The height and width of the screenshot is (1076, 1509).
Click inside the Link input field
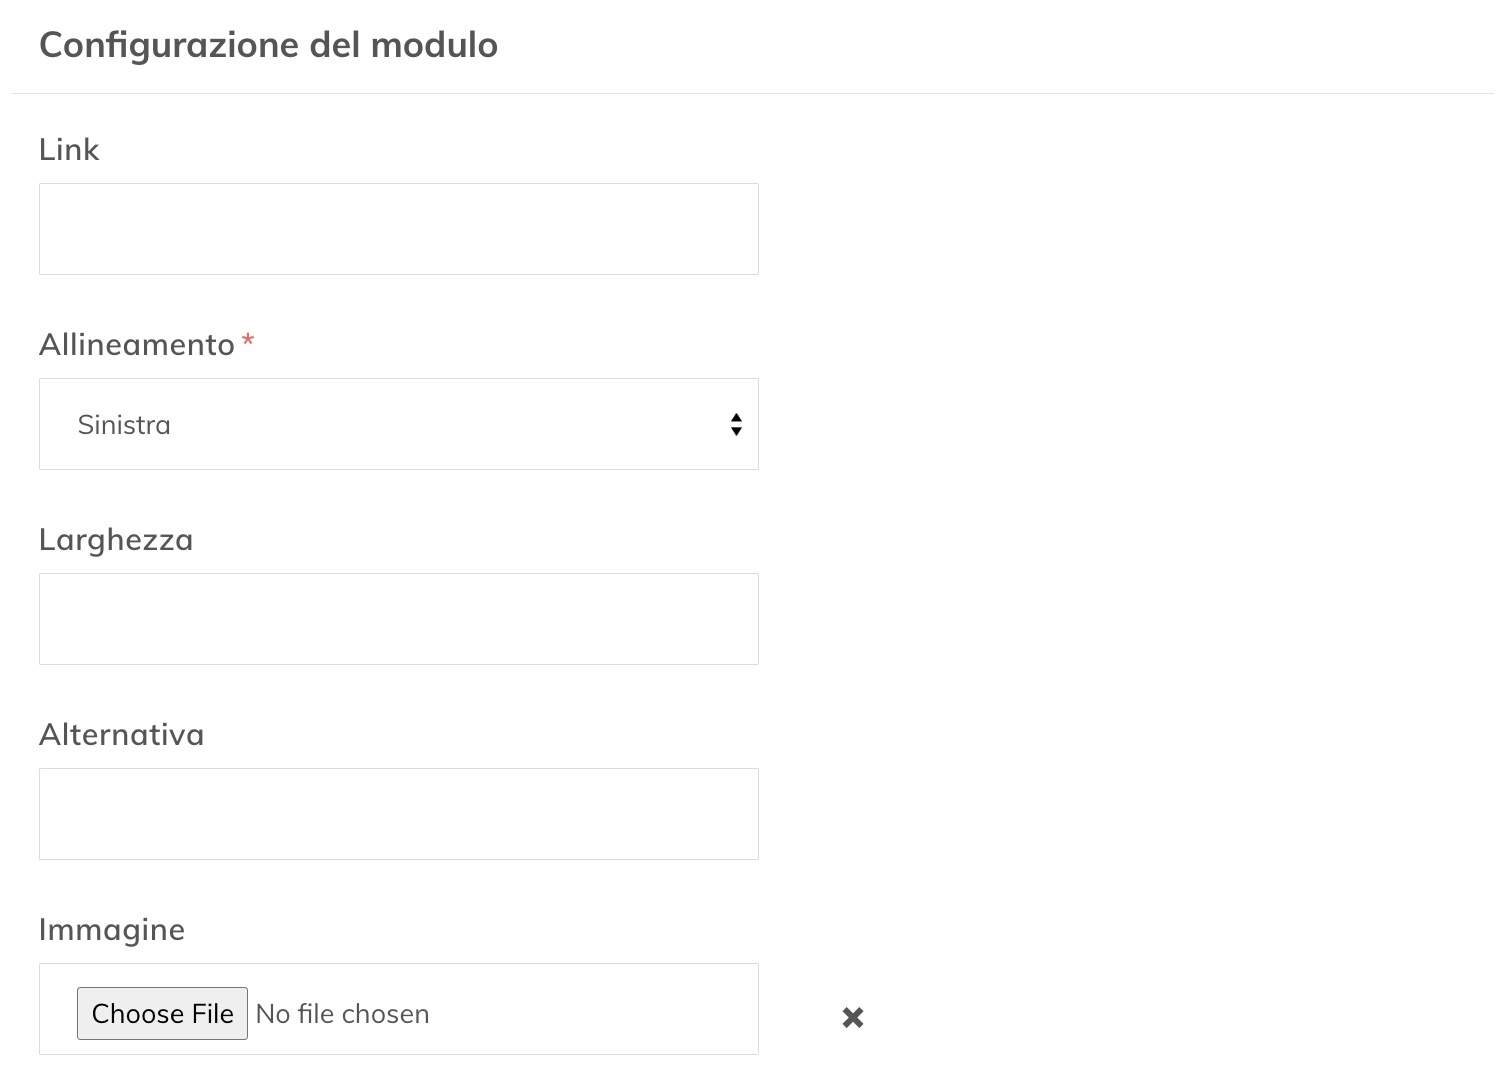pos(399,228)
